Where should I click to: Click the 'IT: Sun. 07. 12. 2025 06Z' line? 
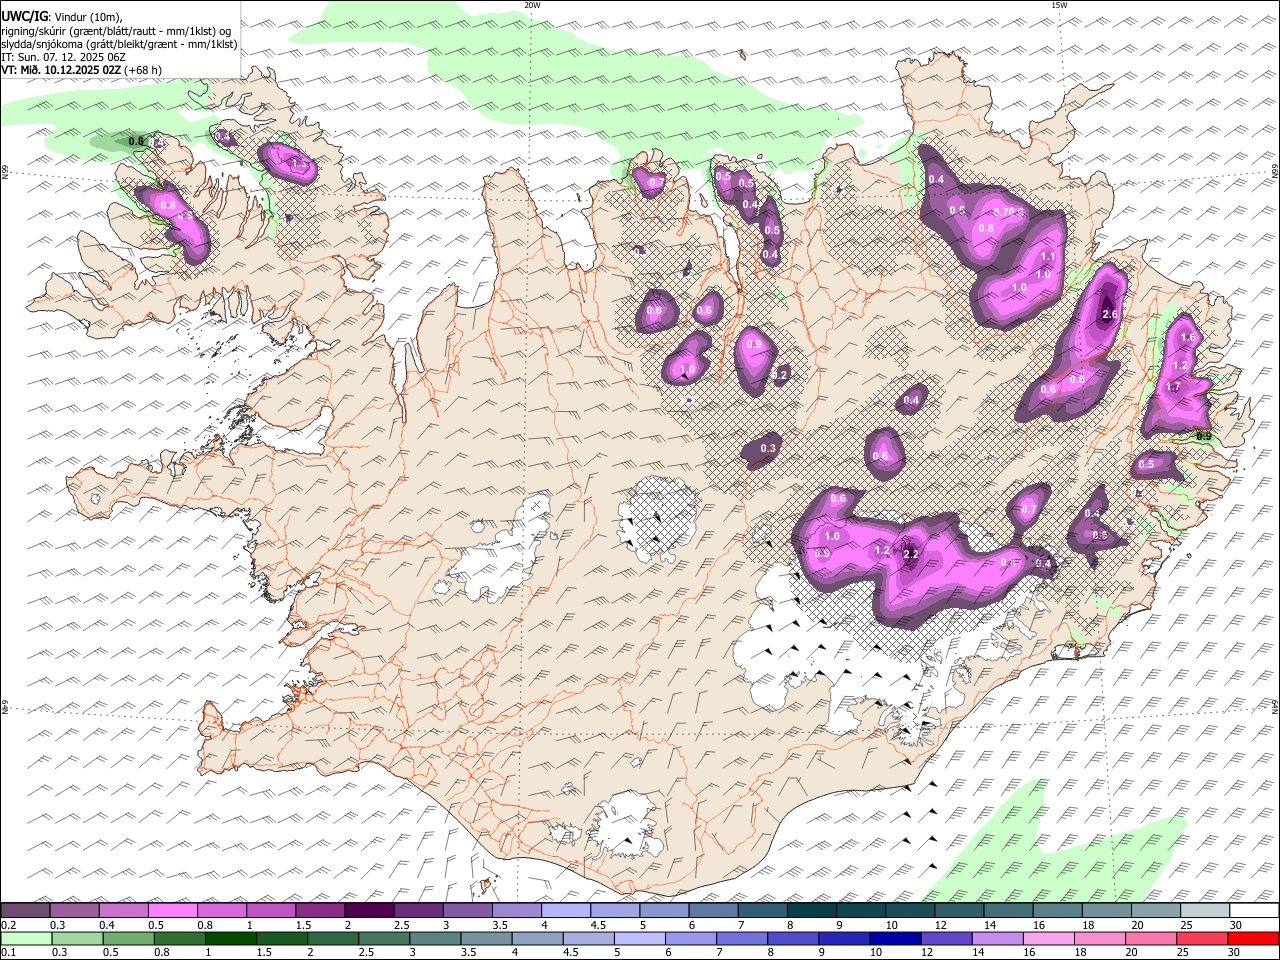[x=63, y=57]
